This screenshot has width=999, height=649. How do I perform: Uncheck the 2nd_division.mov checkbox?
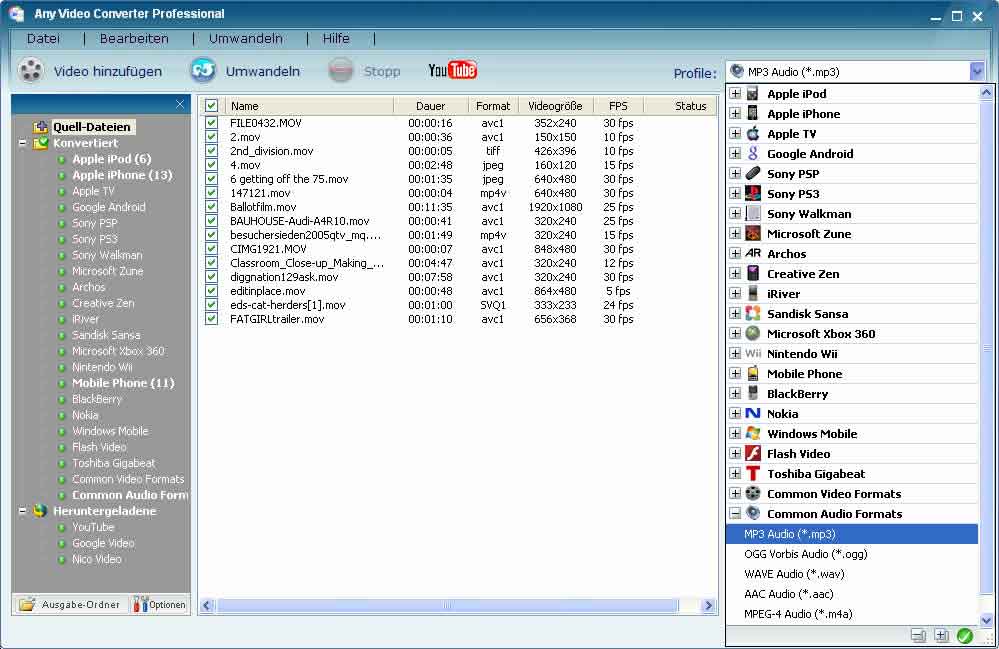click(212, 150)
